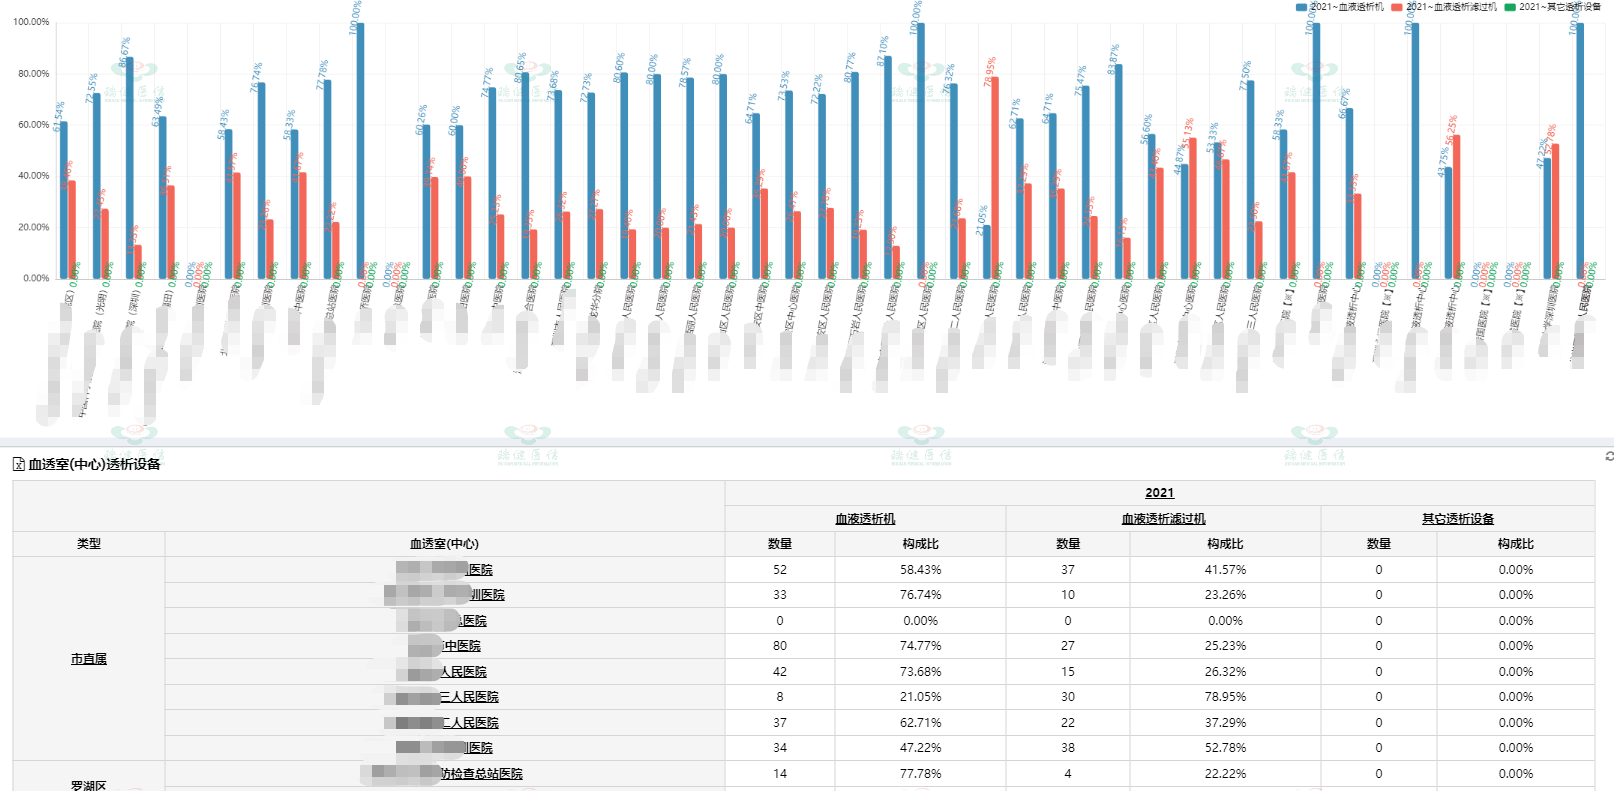
Task: Select the 52.78% table cell
Action: [x=1225, y=748]
